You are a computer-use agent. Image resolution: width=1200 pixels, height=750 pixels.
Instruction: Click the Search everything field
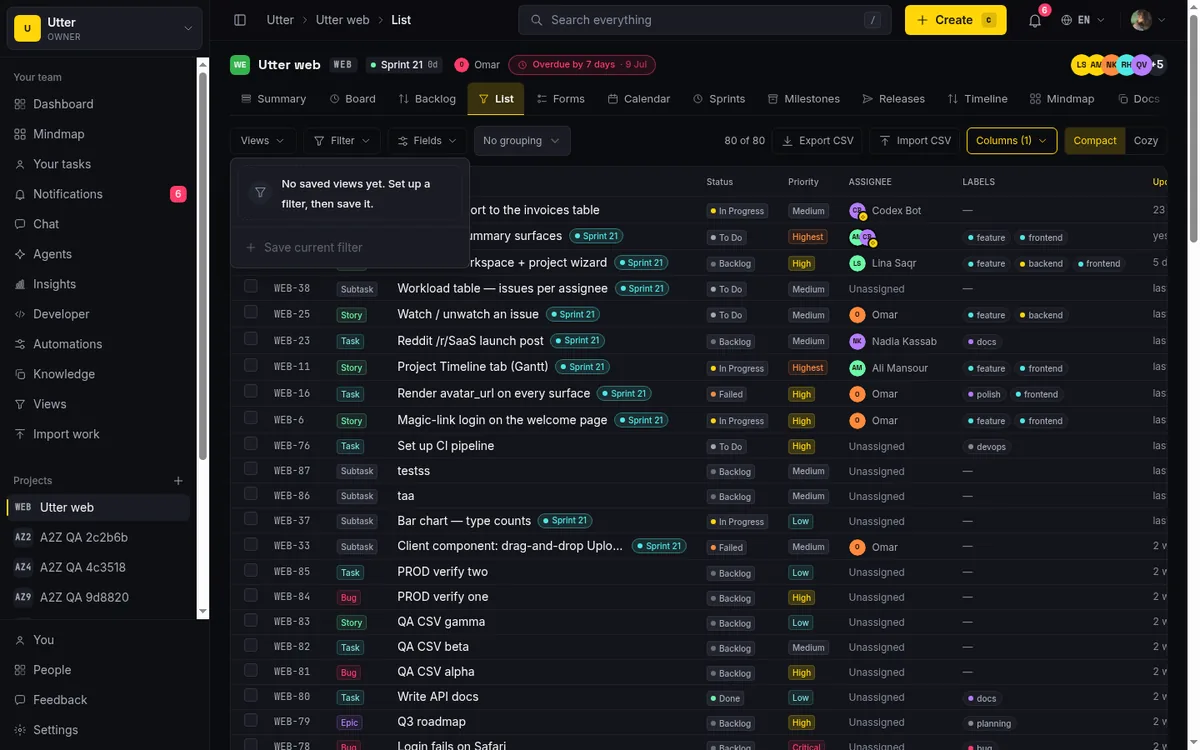coord(705,20)
